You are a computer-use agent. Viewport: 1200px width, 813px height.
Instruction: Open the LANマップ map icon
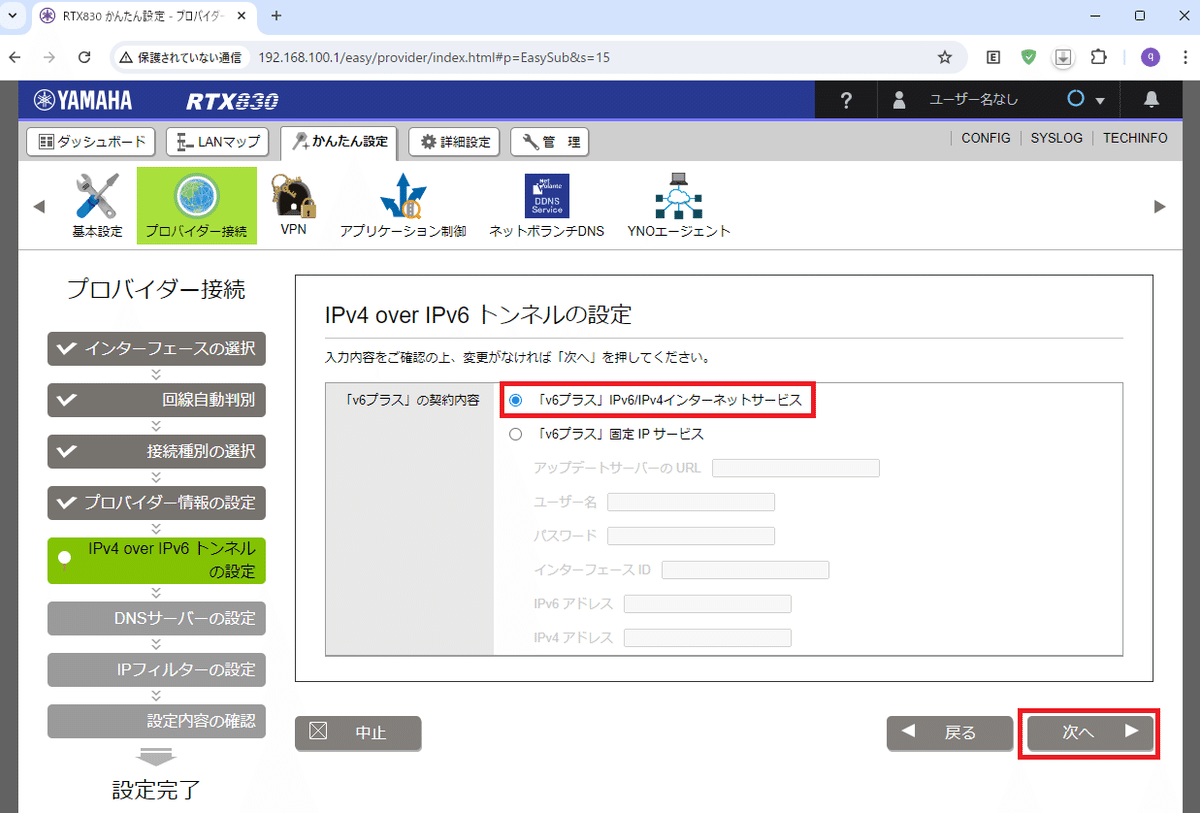pos(217,141)
